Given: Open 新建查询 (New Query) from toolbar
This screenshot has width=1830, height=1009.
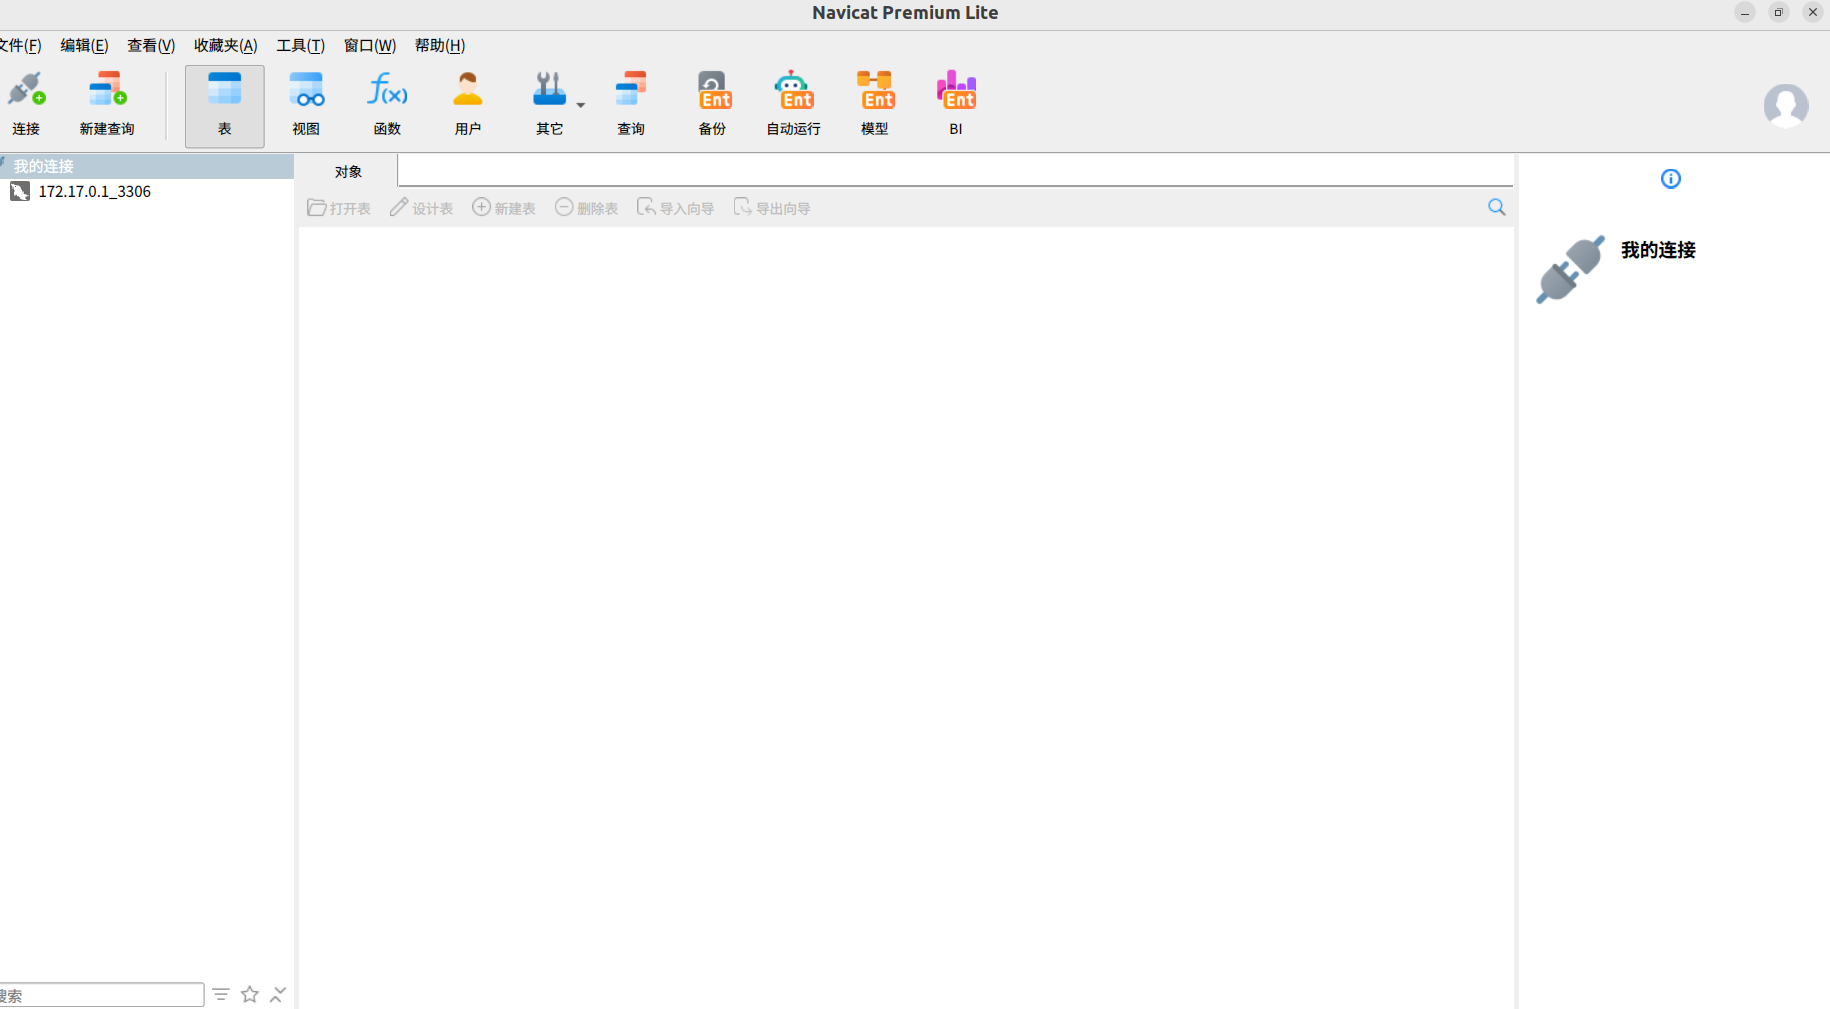Looking at the screenshot, I should [x=107, y=104].
